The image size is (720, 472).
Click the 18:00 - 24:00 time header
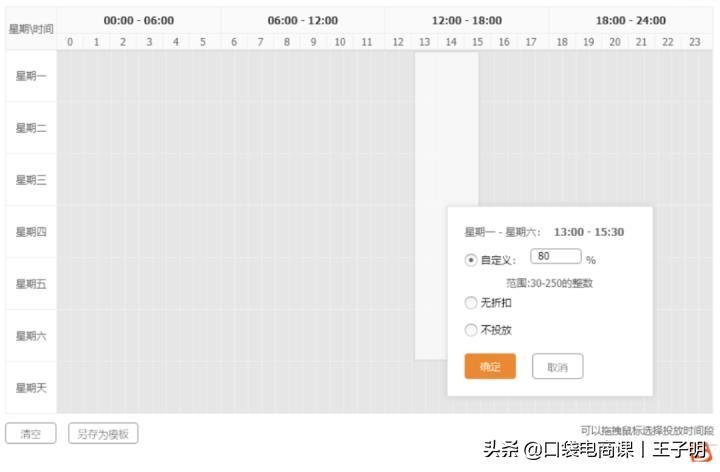(631, 20)
